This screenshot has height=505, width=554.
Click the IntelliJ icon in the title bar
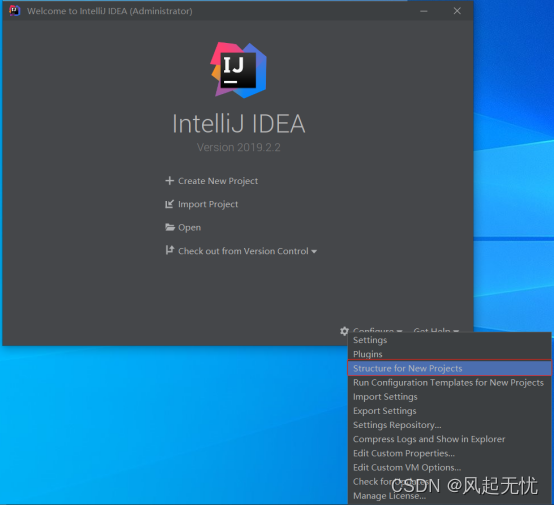pyautogui.click(x=14, y=11)
